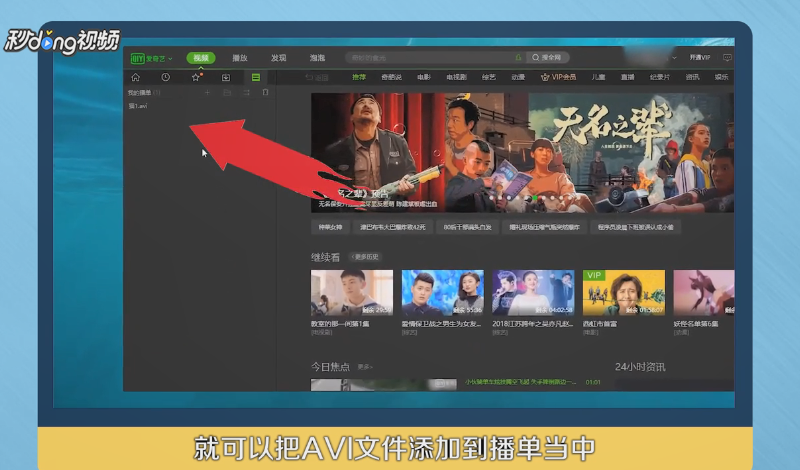The width and height of the screenshot is (800, 470).
Task: Switch to the 泡泡 tab
Action: pos(317,58)
